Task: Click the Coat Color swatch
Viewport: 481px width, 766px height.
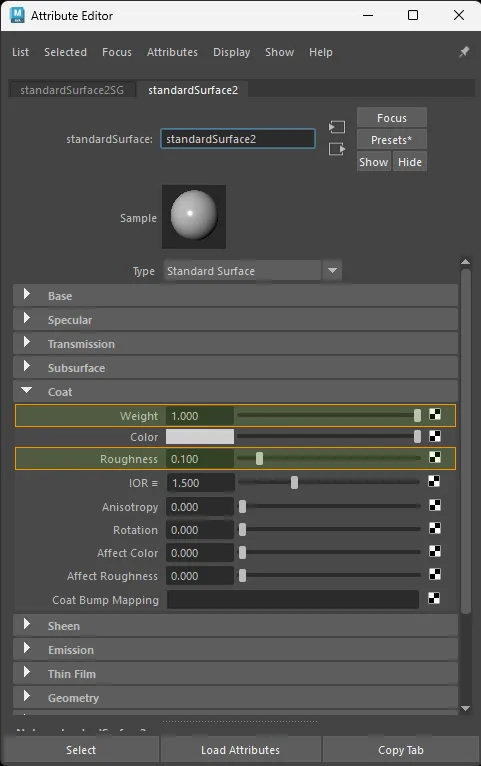Action: [x=200, y=436]
